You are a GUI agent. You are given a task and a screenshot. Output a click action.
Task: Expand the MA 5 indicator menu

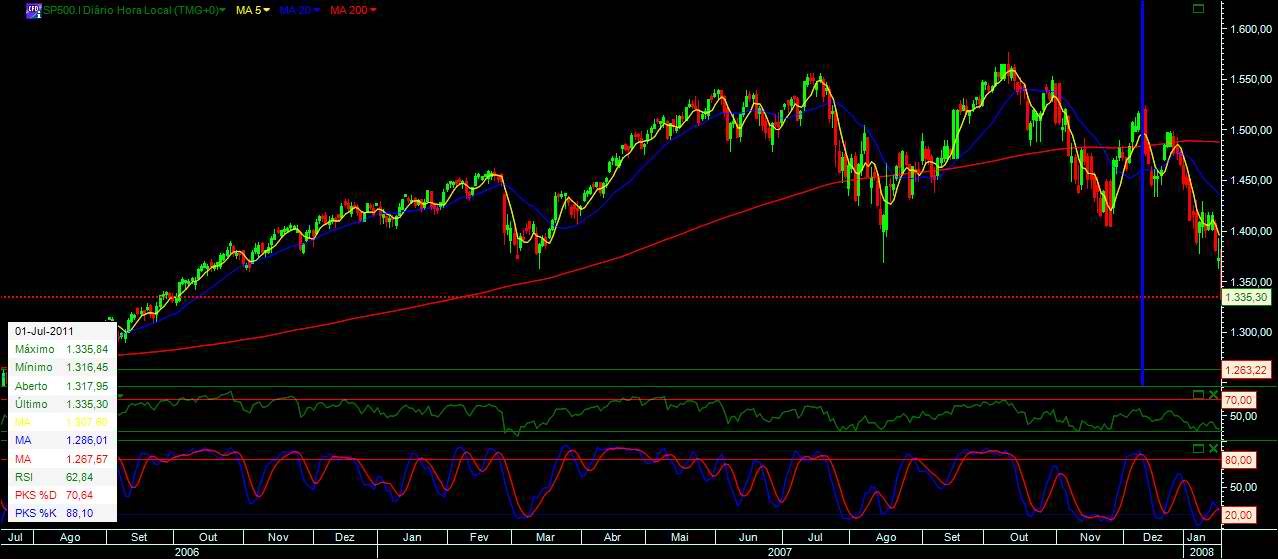point(267,10)
